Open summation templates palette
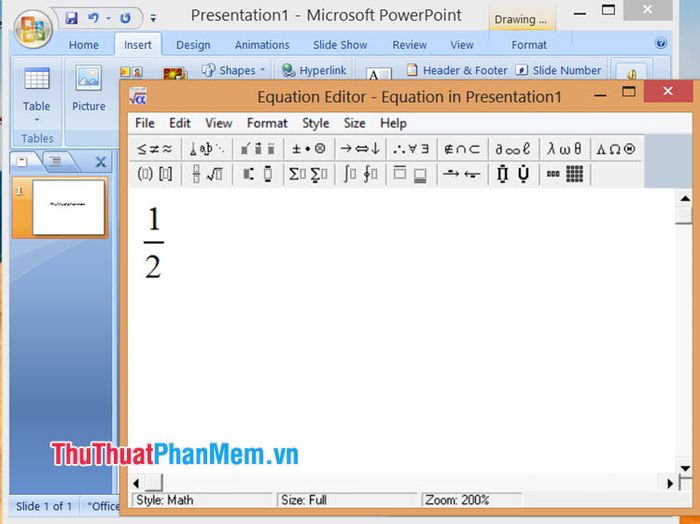The height and width of the screenshot is (524, 700). [x=308, y=174]
